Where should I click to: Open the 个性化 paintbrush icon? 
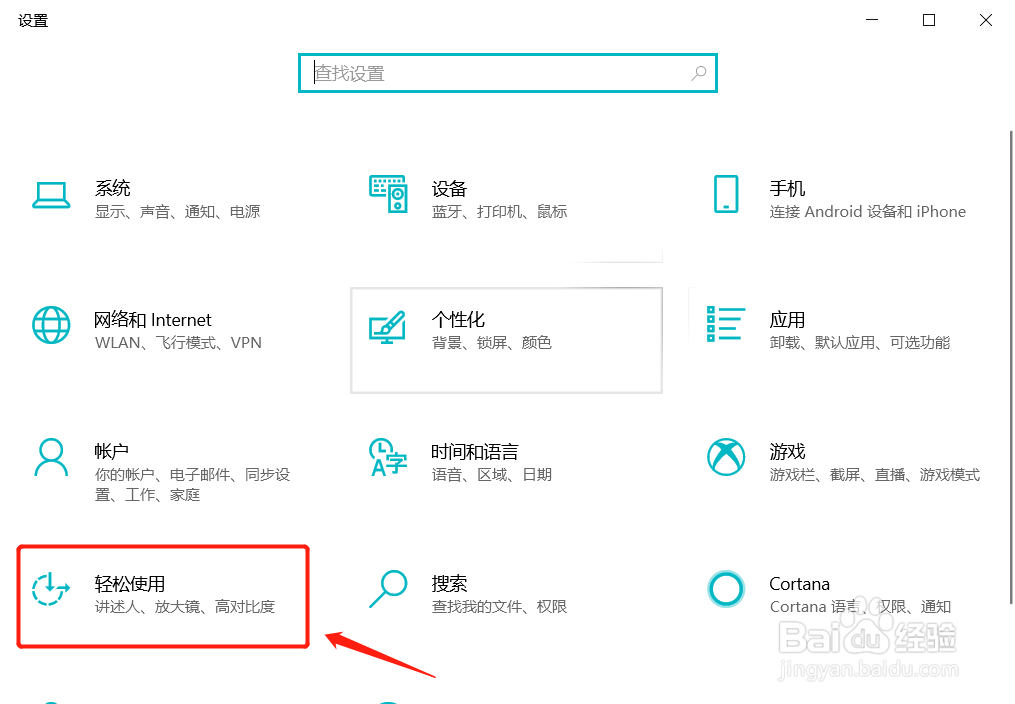tap(388, 327)
